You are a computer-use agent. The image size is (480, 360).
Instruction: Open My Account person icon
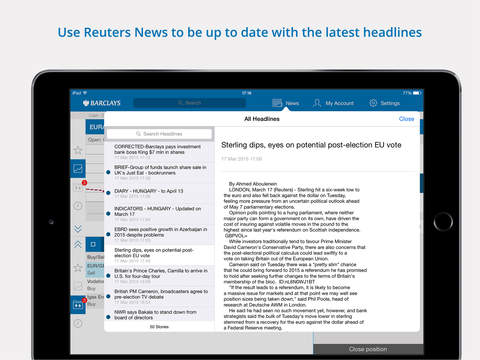tap(317, 103)
